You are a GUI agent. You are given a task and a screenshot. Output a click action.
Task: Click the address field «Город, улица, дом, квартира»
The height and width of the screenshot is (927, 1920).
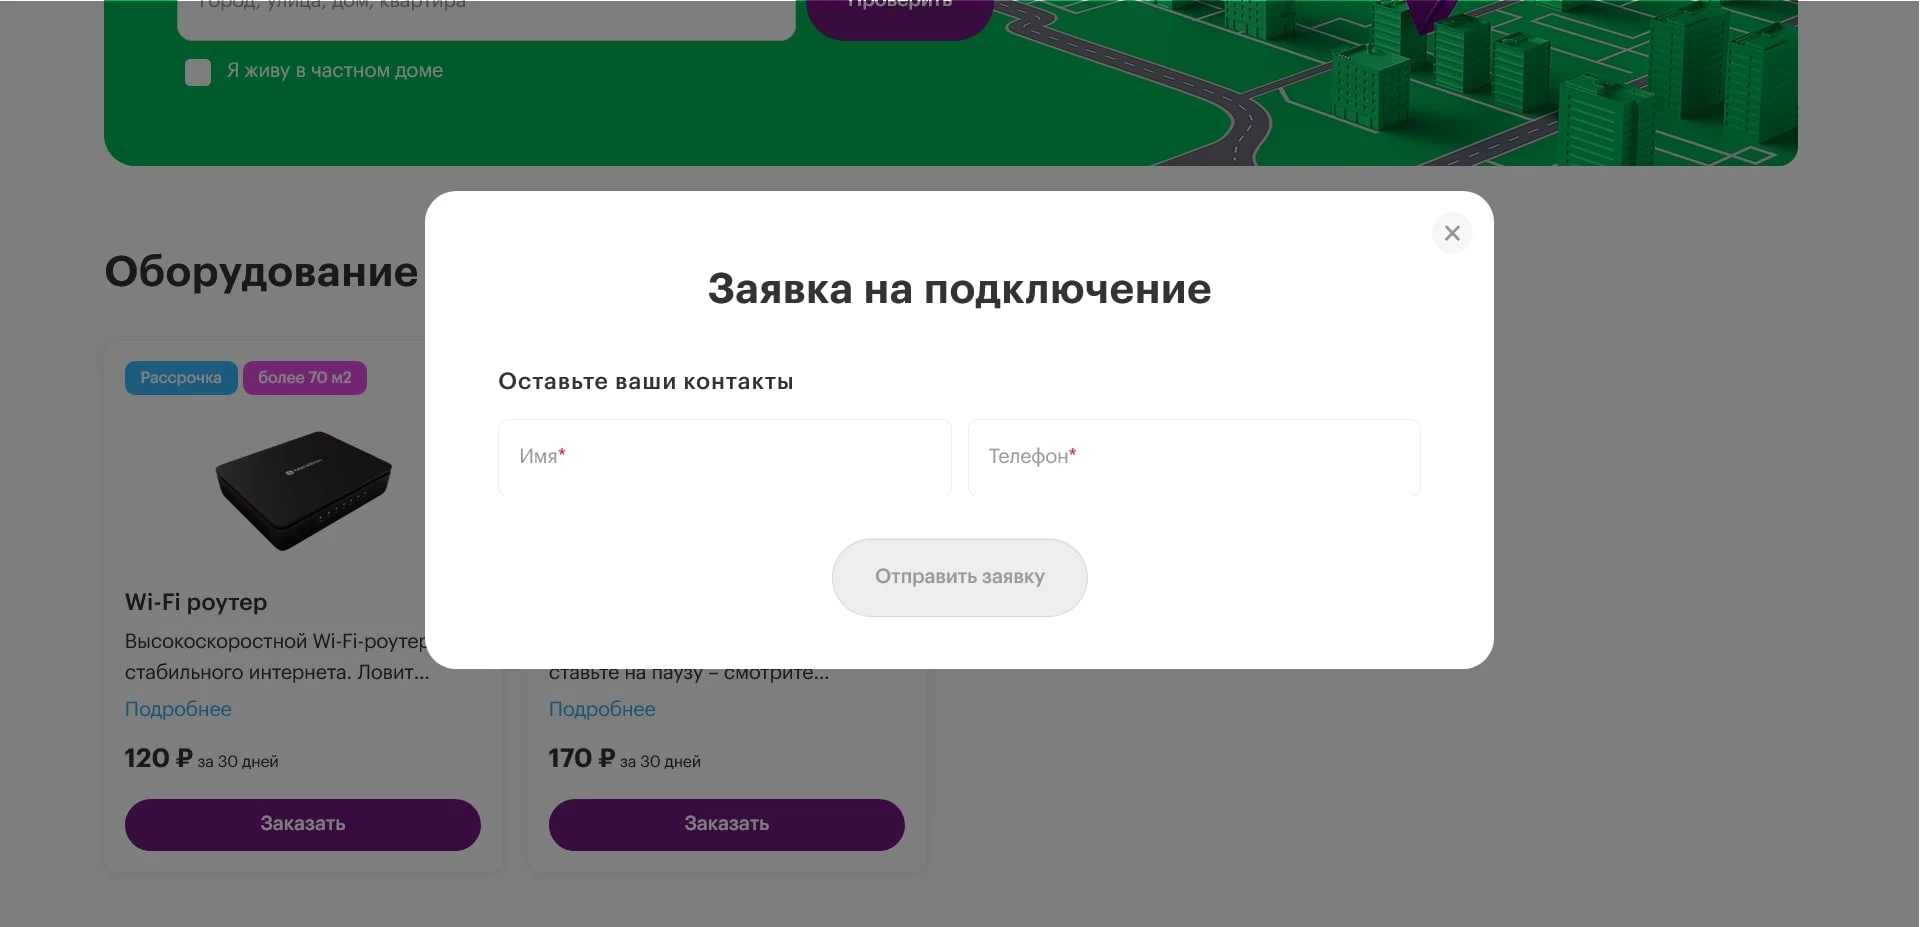(x=486, y=8)
